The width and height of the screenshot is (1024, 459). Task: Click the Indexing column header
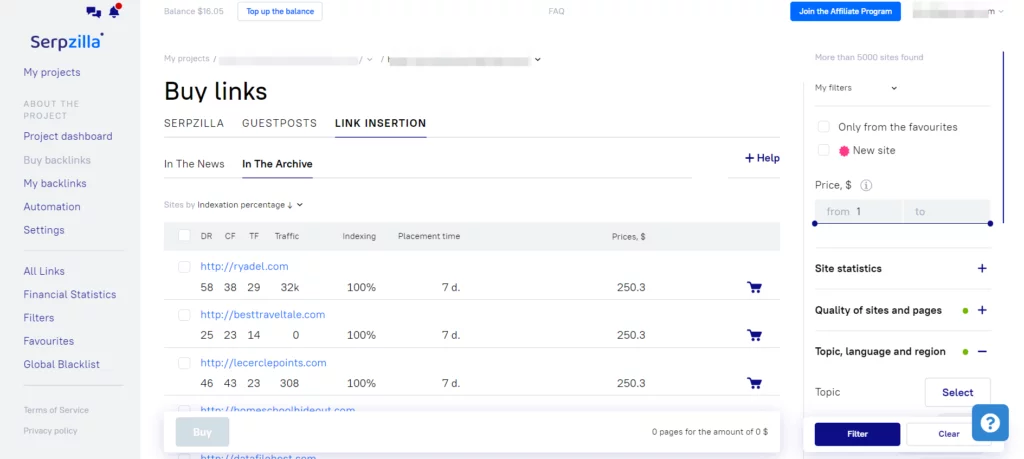pyautogui.click(x=359, y=236)
